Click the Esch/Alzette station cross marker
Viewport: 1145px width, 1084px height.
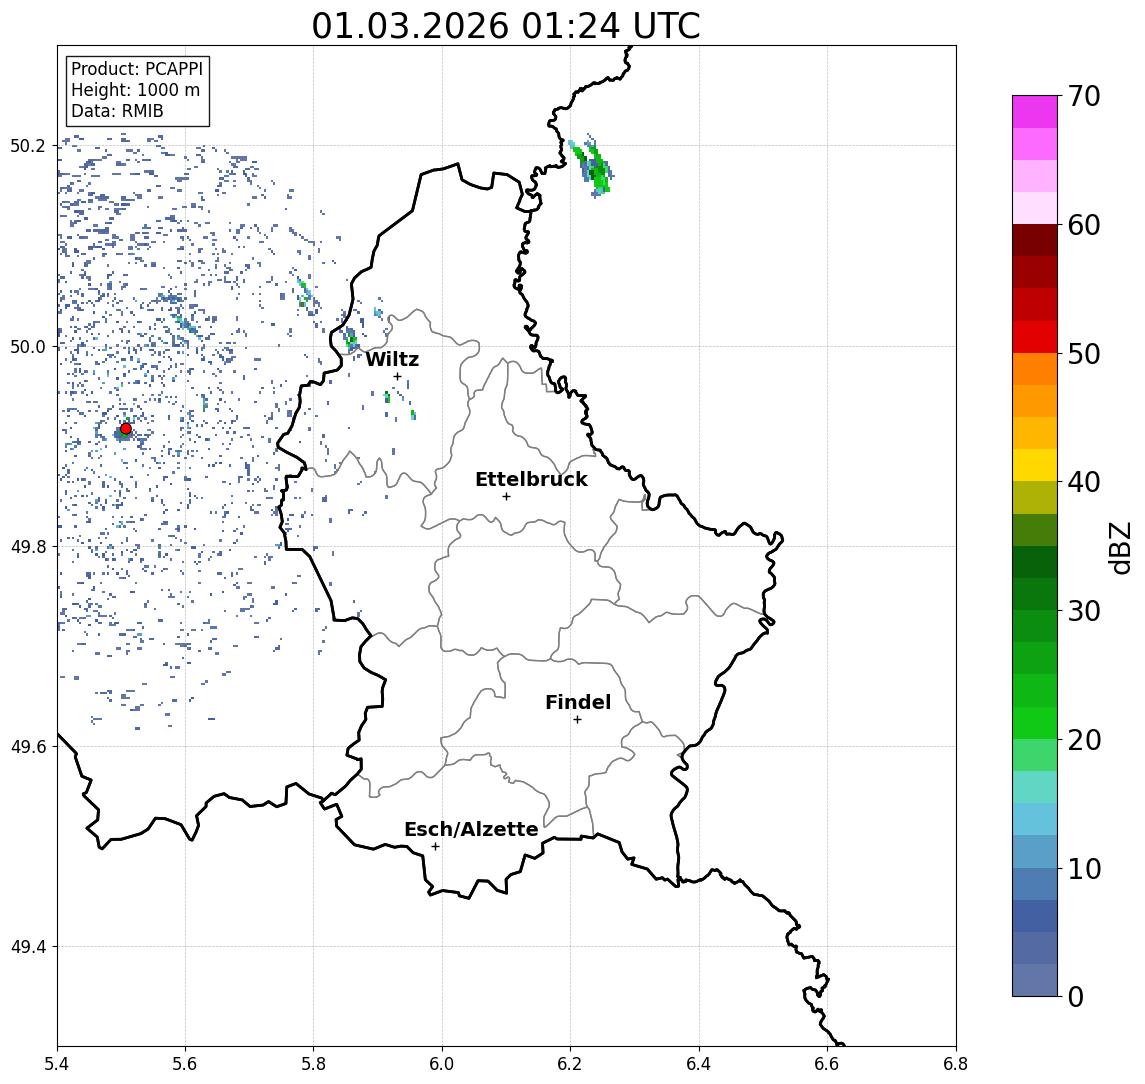(x=435, y=847)
